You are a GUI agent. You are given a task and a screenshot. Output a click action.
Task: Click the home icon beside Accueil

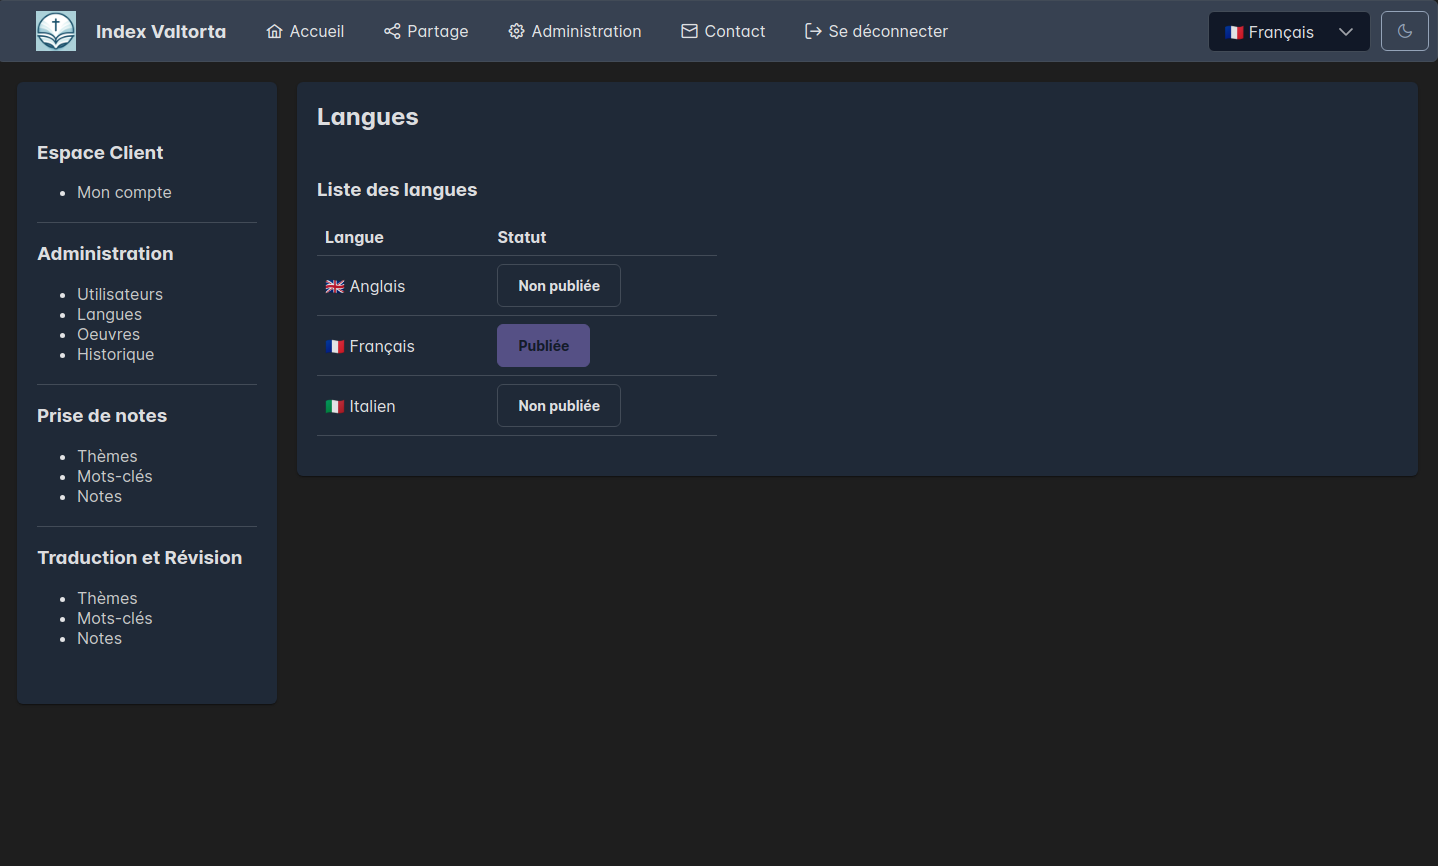click(x=274, y=31)
